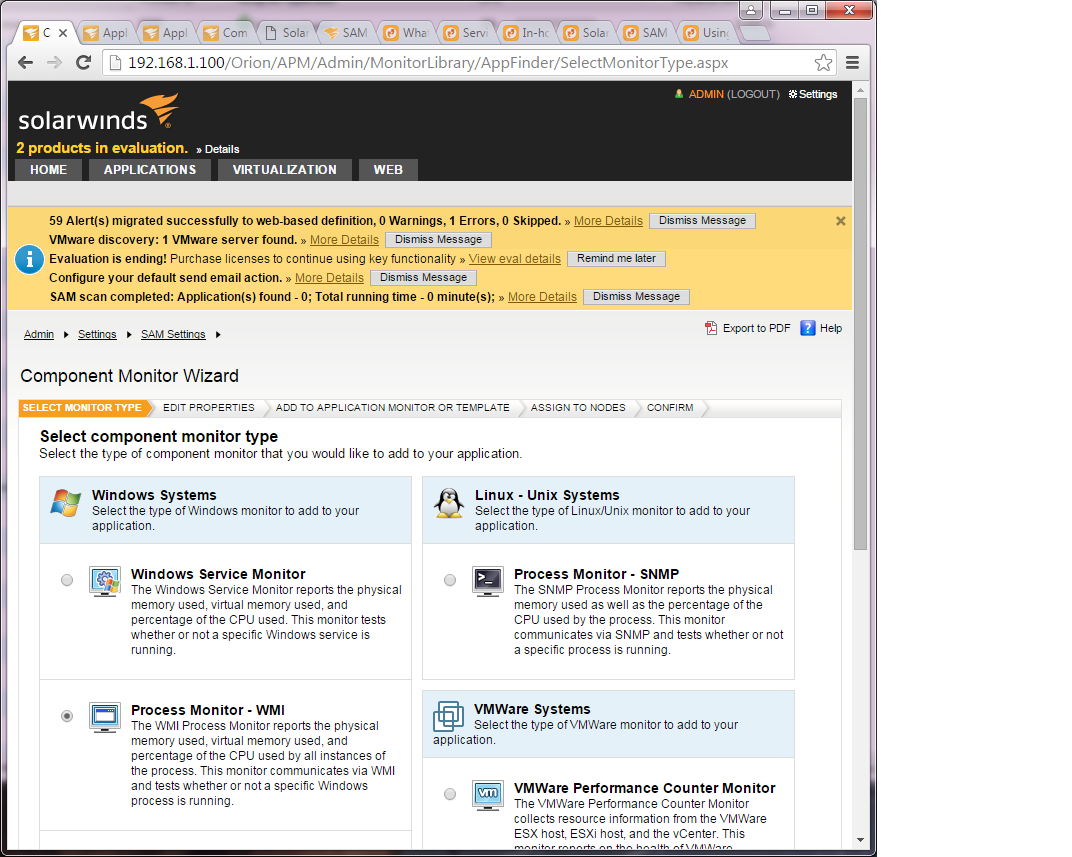Click the Process Monitor - SNMP terminal icon

487,582
